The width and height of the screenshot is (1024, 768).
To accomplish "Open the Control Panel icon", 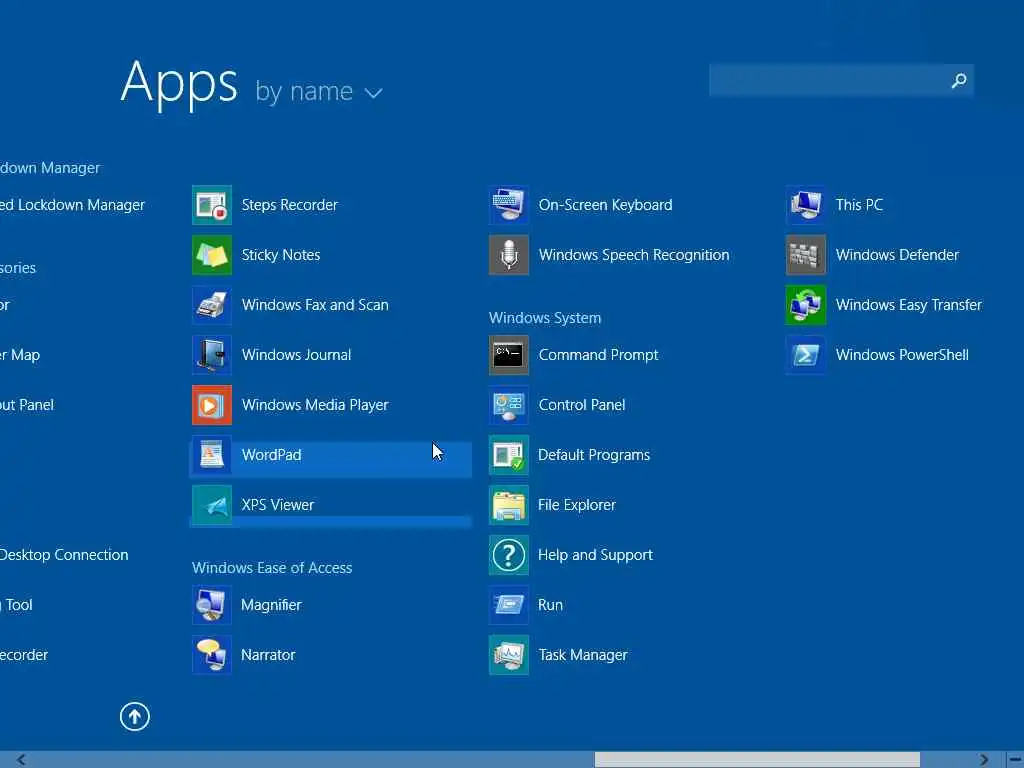I will click(509, 405).
